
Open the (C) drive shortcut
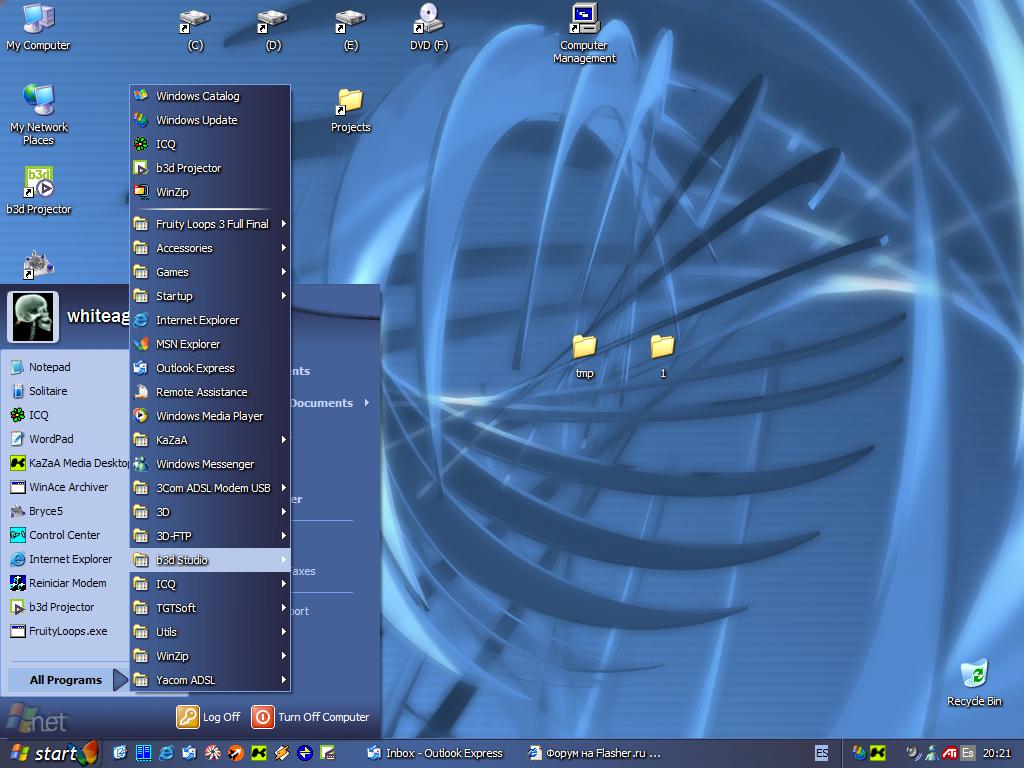195,30
